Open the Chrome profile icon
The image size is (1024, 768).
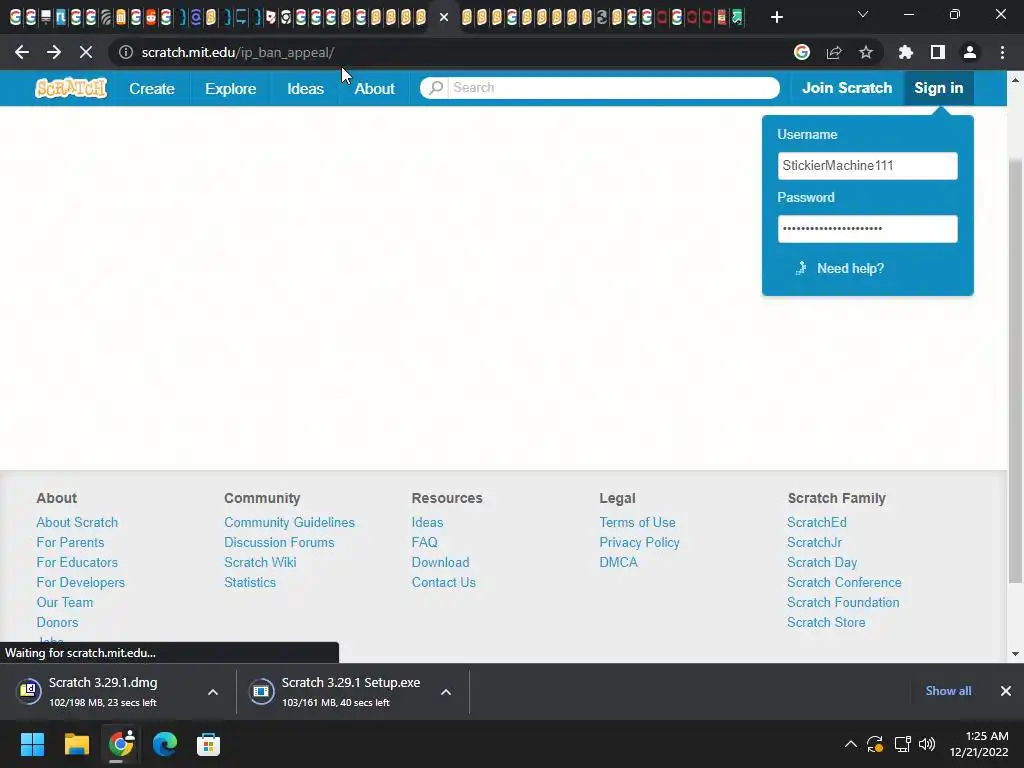coord(970,52)
